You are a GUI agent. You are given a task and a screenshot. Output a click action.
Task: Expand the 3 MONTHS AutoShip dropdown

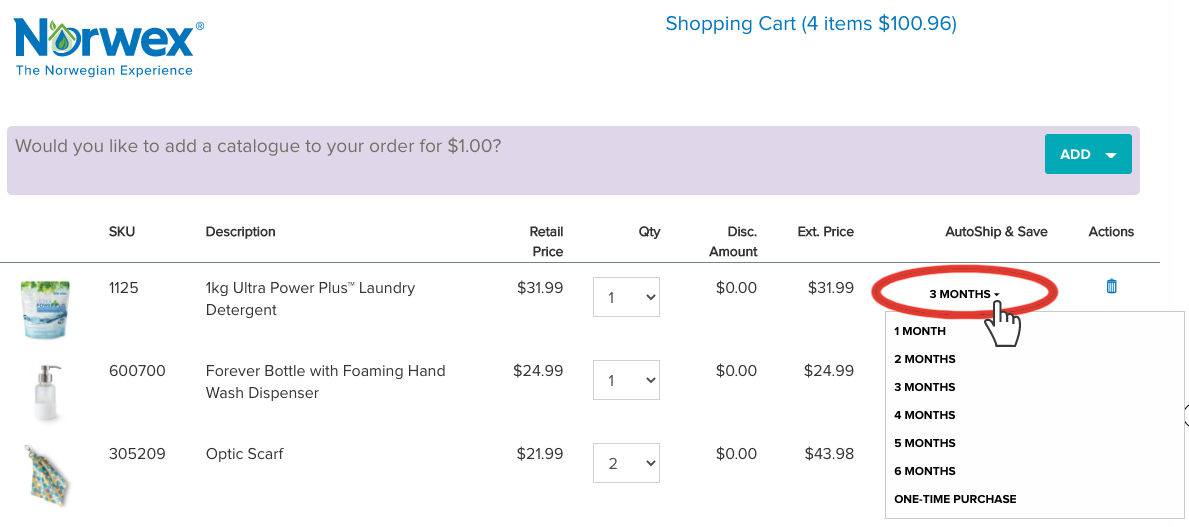pos(964,294)
